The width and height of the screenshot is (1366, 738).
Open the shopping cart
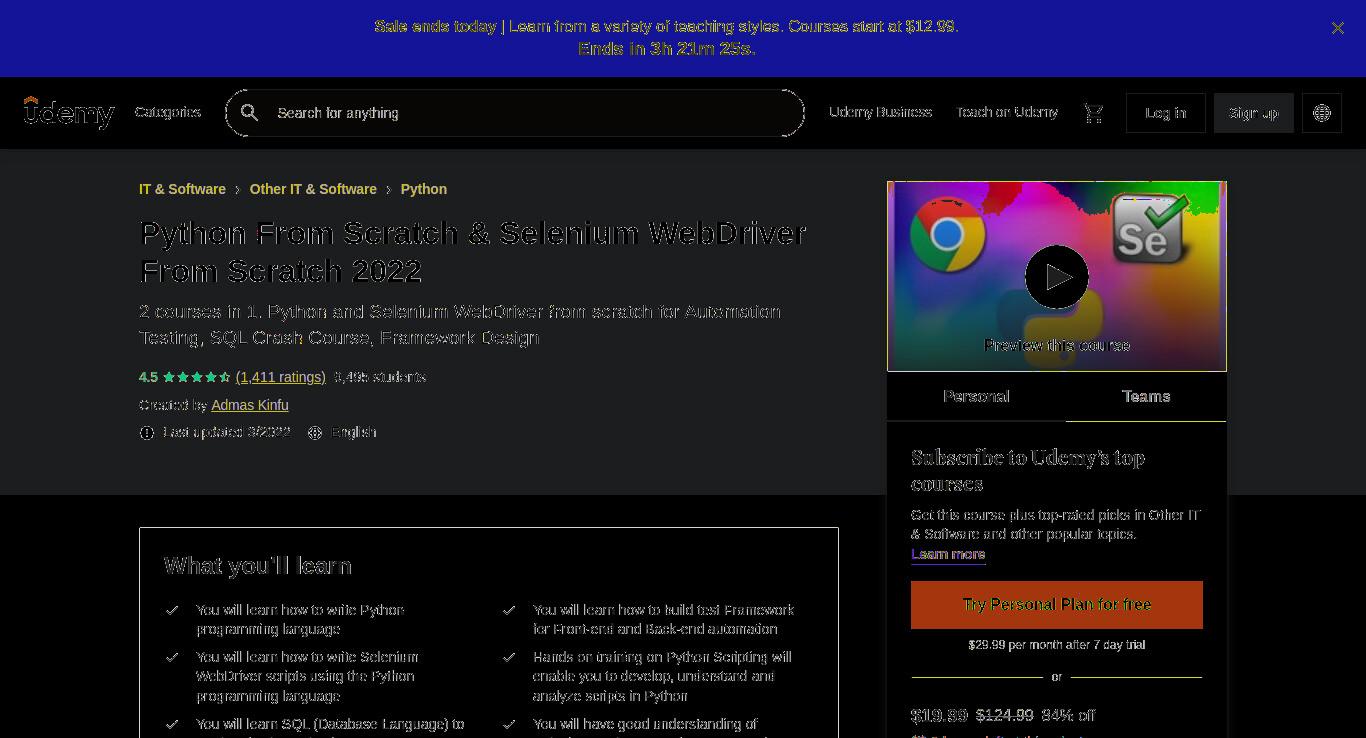(1094, 113)
